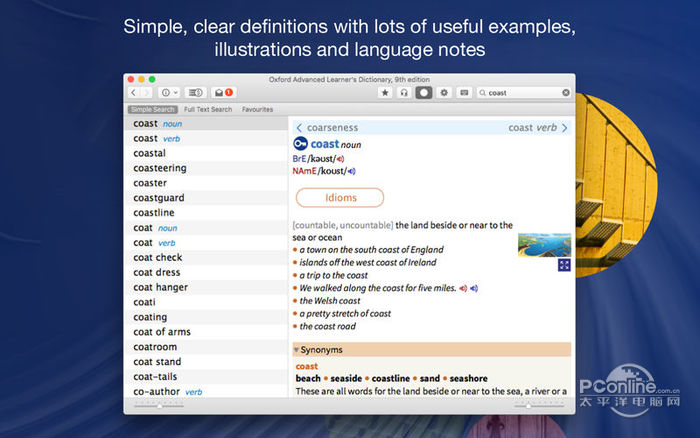Add entry to favourites with star icon
Image resolution: width=700 pixels, height=438 pixels.
tap(385, 92)
